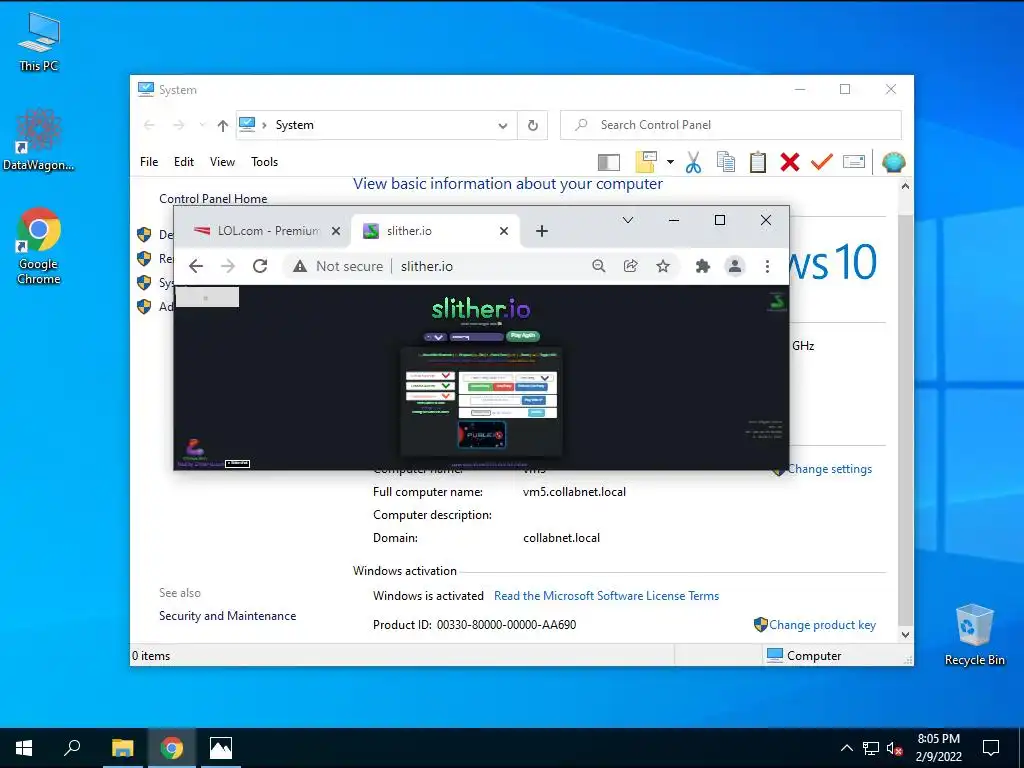Select the Recycle Bin icon

(x=974, y=634)
